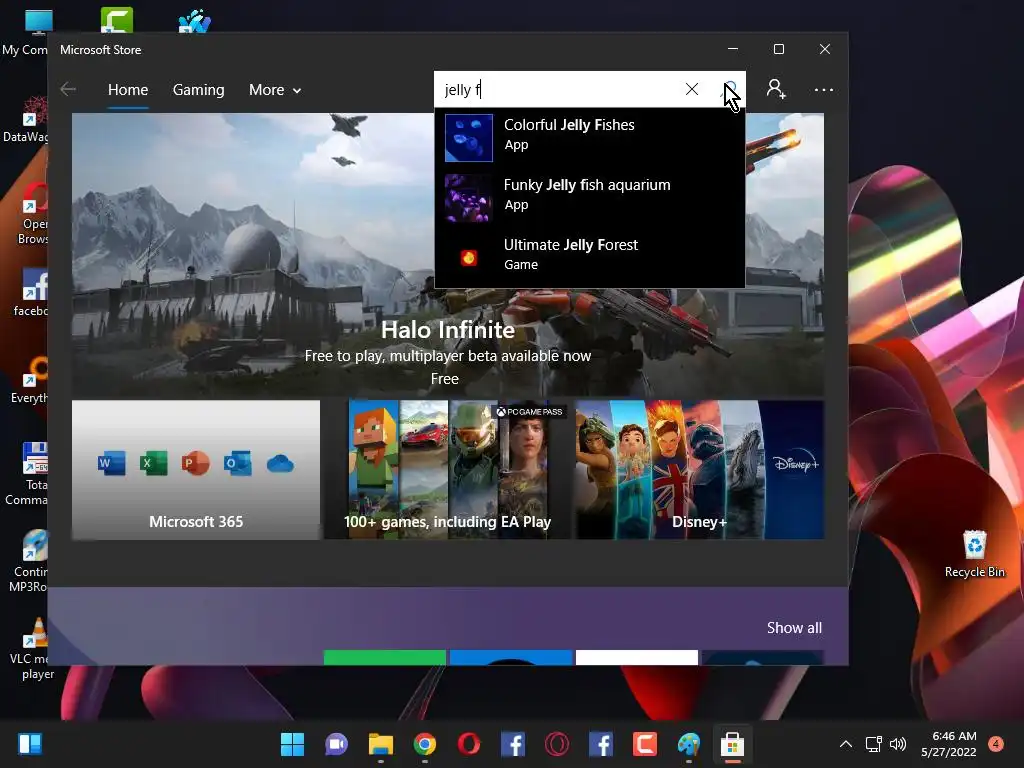Open the Microsoft 365 tile
The height and width of the screenshot is (768, 1024).
point(196,470)
